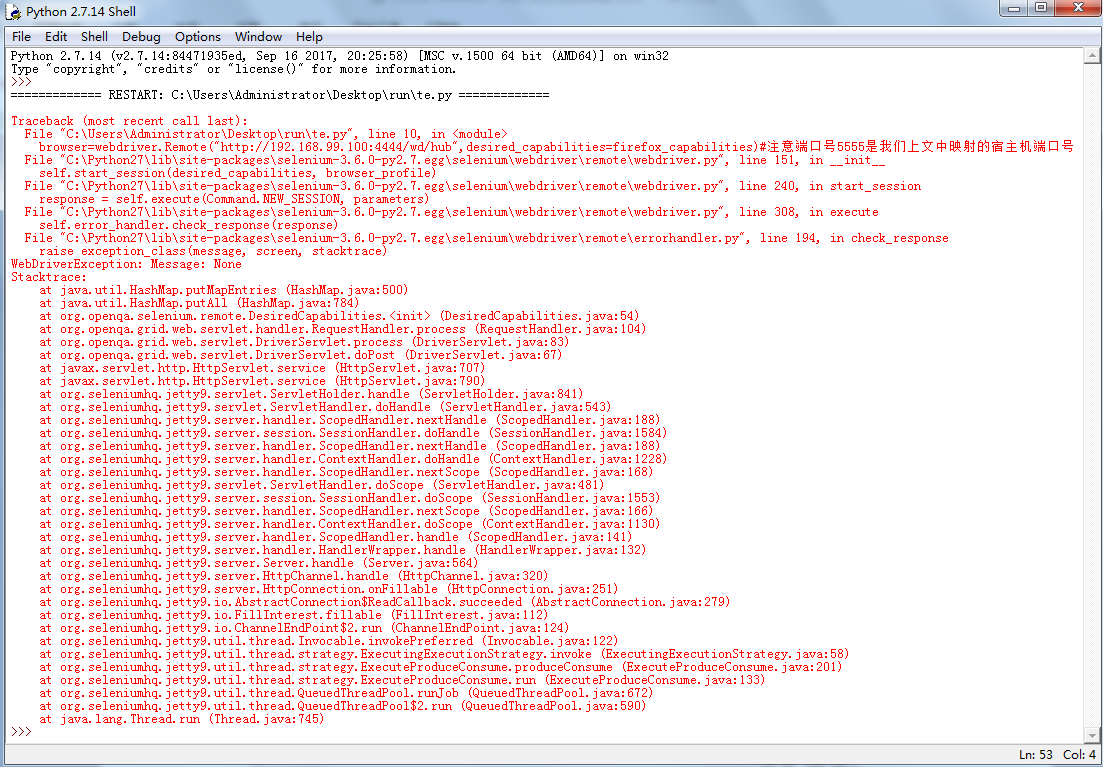Maximize the Python Shell window
Viewport: 1103px width, 767px height.
(1040, 9)
